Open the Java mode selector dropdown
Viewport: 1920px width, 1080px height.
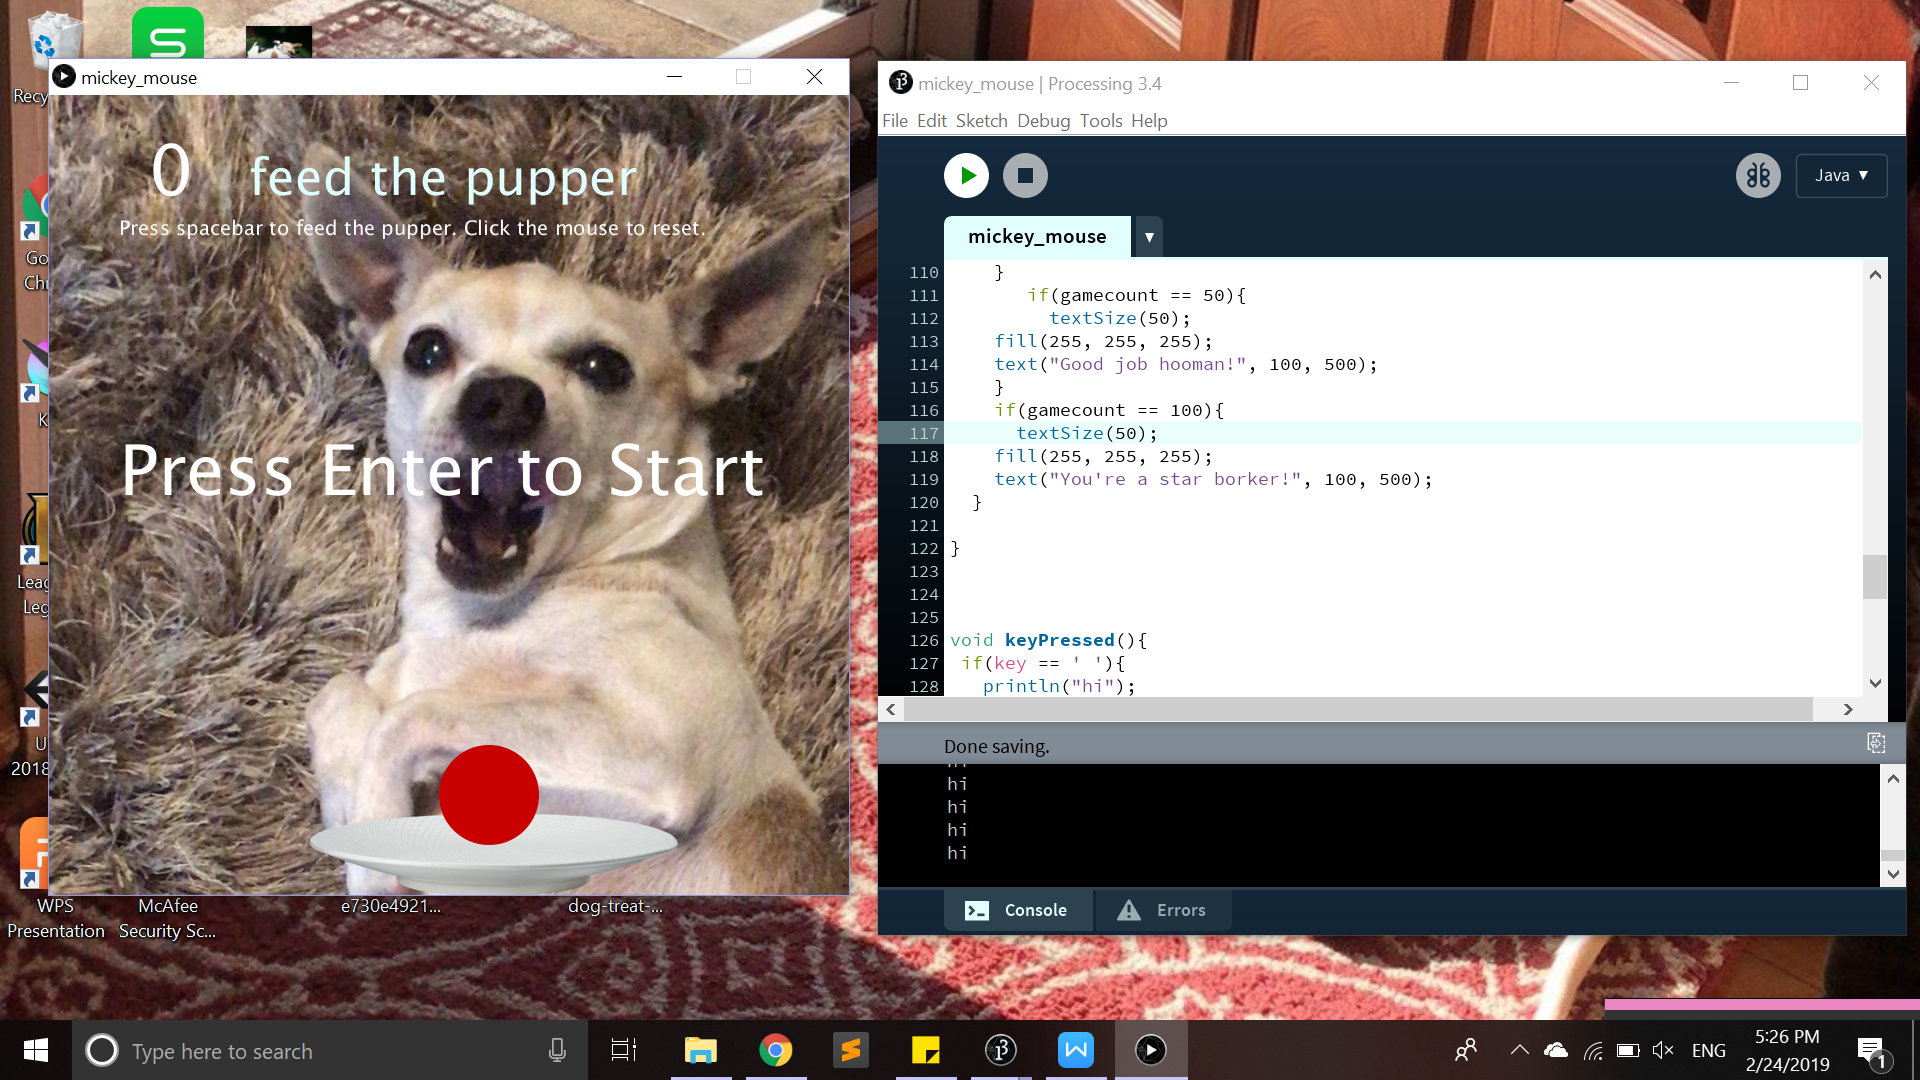pos(1841,175)
